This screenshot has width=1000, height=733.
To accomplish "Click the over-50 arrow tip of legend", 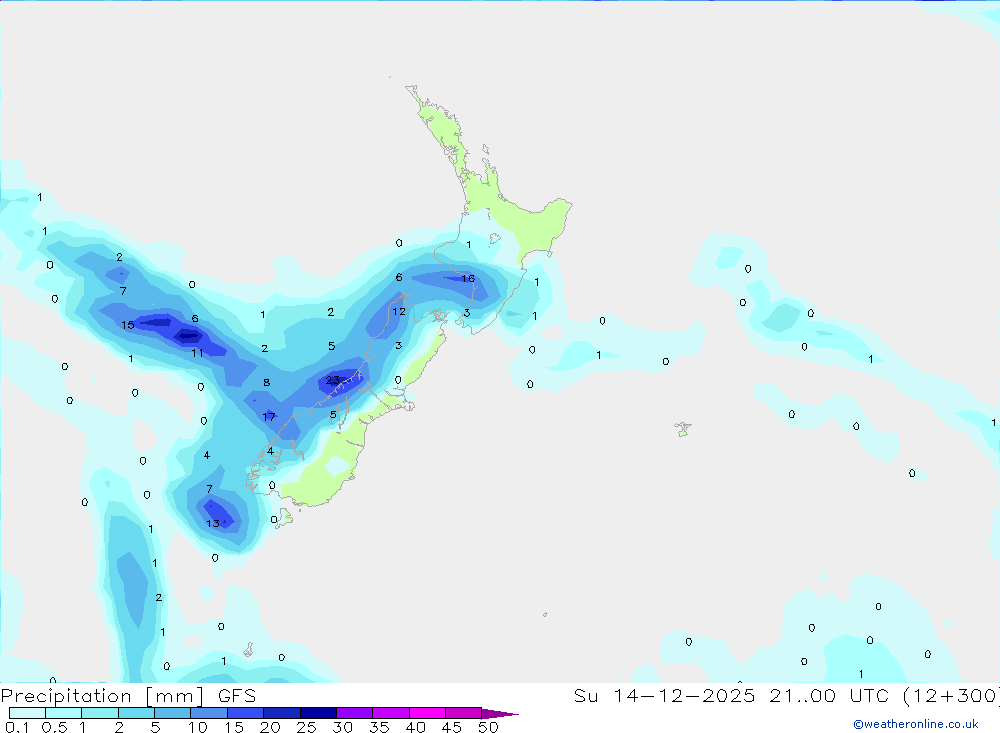I will pos(499,714).
